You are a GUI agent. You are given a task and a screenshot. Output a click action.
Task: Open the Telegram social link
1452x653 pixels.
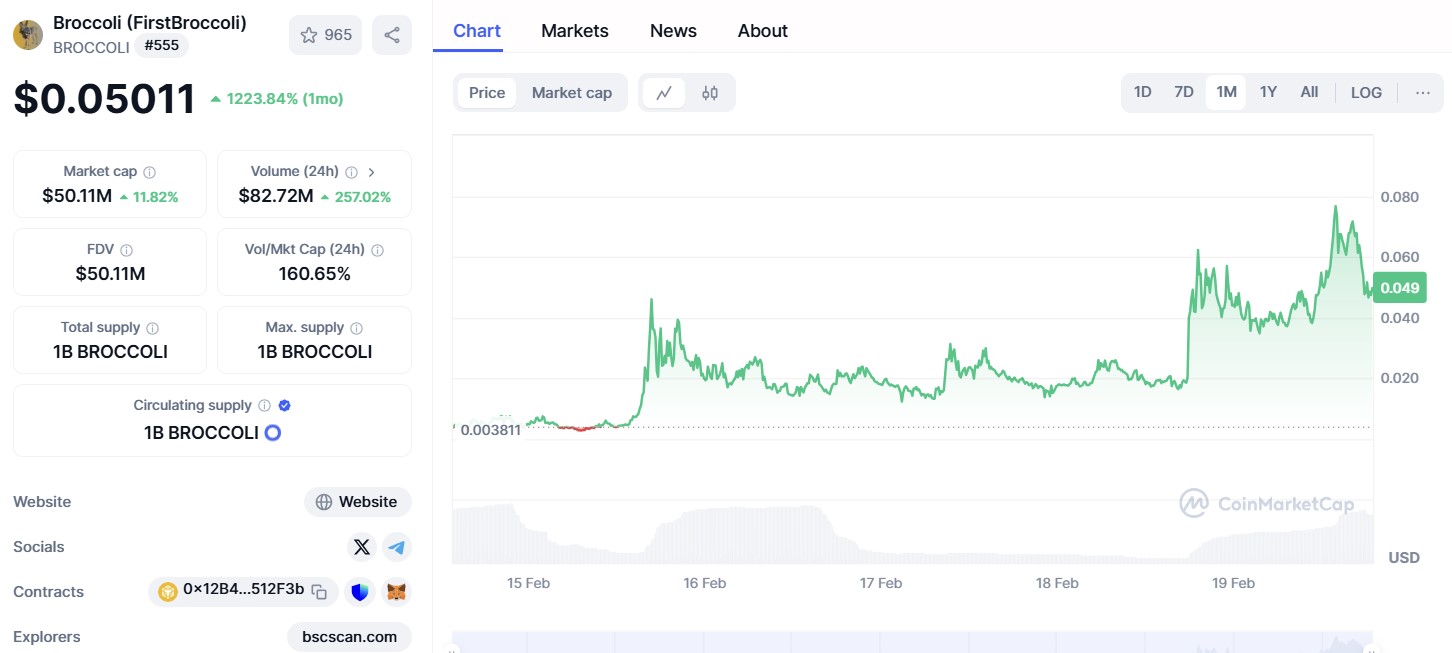coord(397,547)
